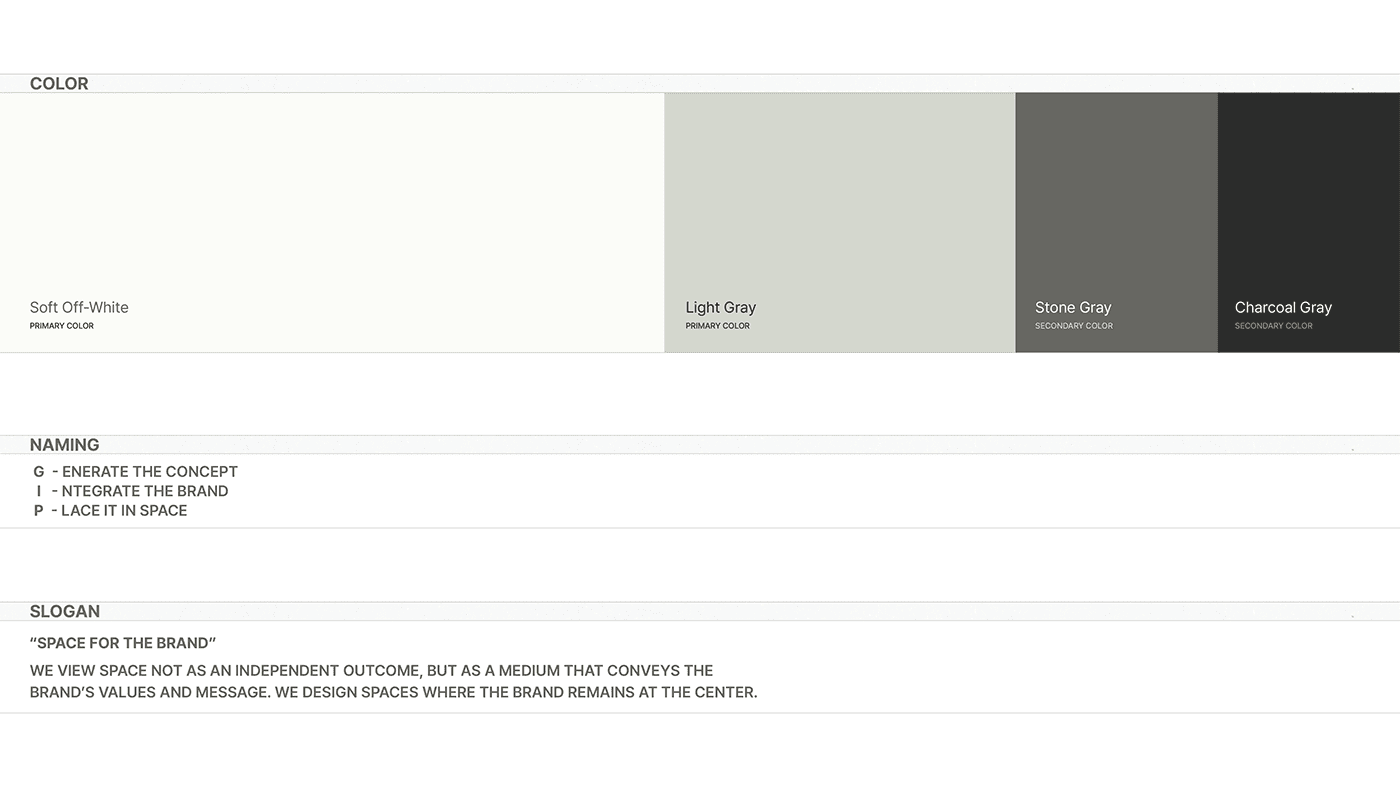Click the line starting 'BRAND'S VALUES AND MESSAGE'
The image size is (1400, 787).
pos(394,692)
